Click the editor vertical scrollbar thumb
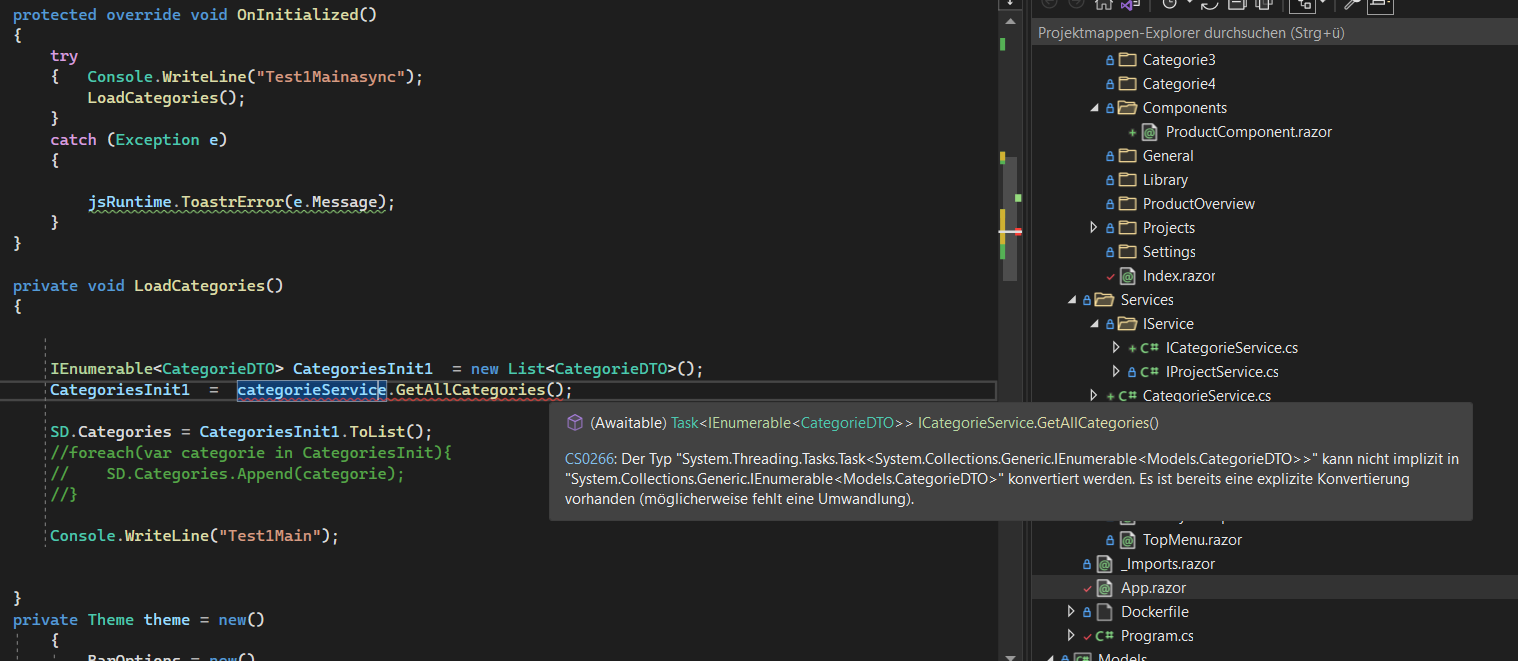 tap(1010, 218)
